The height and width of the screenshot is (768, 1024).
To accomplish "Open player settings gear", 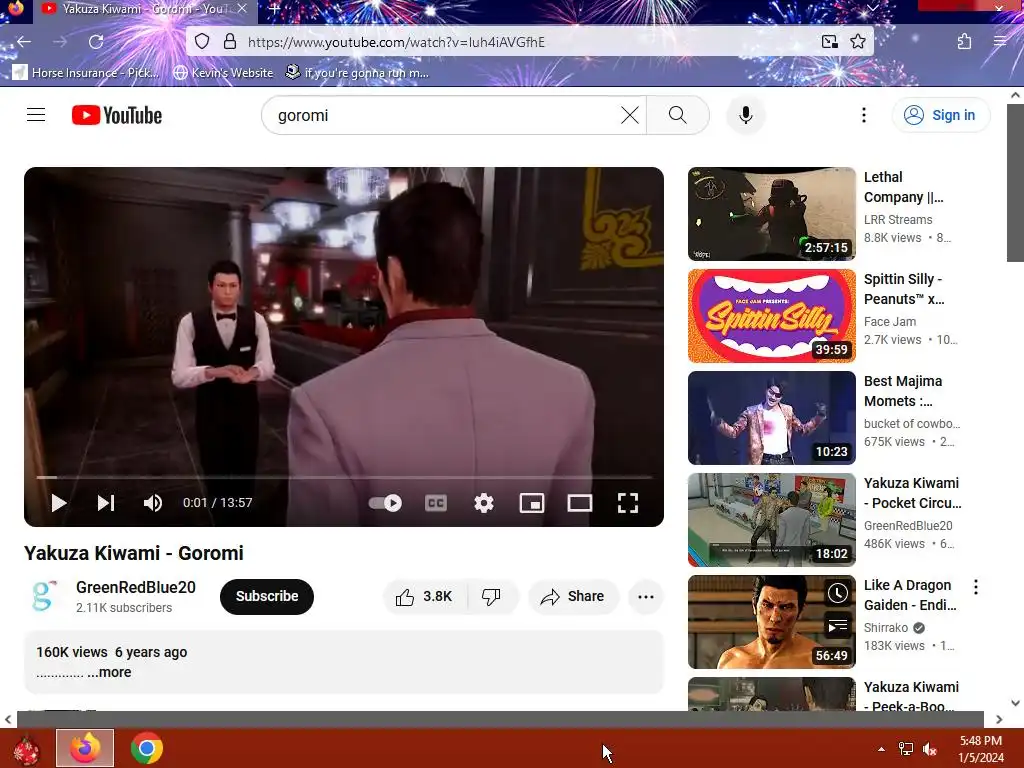I will tap(484, 503).
